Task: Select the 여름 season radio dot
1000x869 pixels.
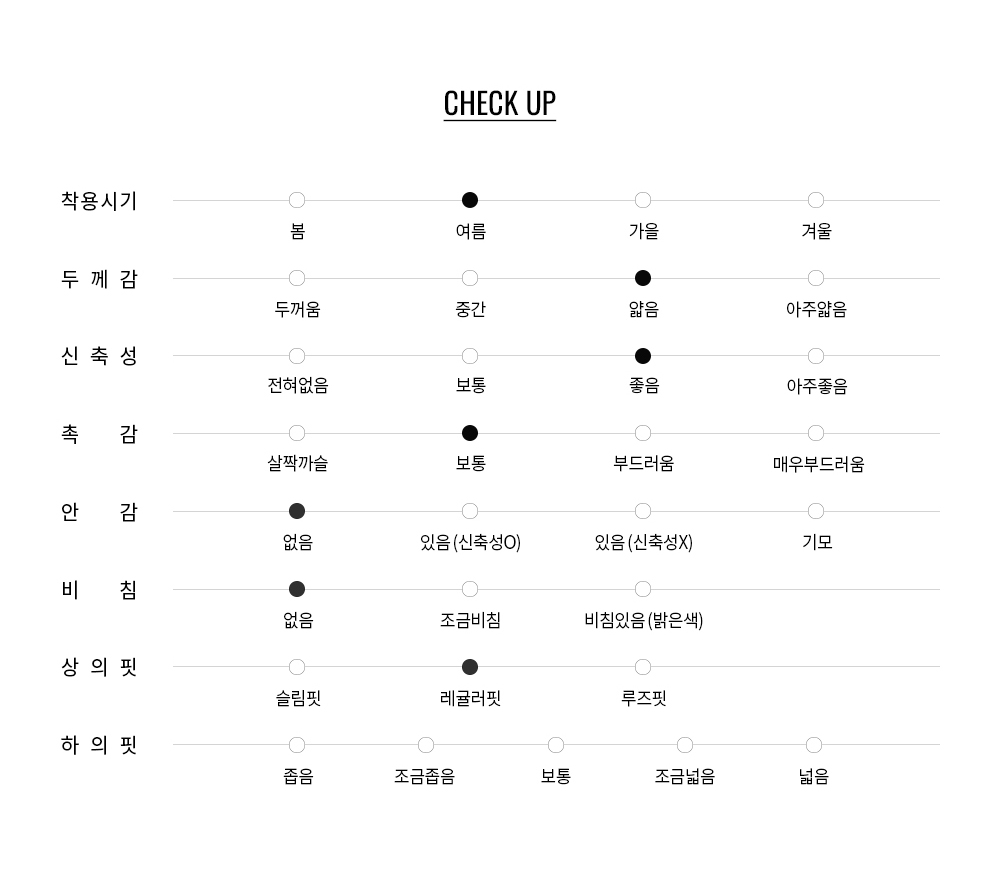Action: point(470,200)
